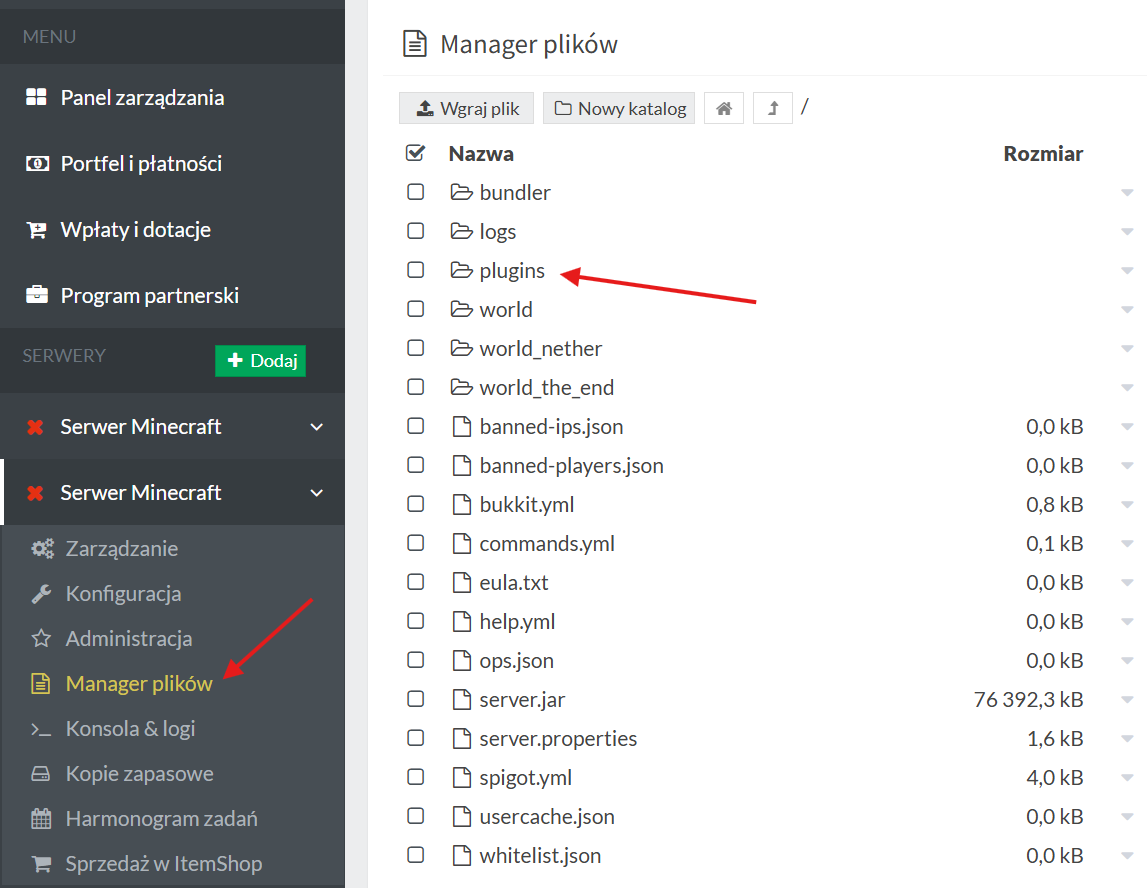Click the Portfel i płatności money icon
1147x888 pixels.
(36, 163)
